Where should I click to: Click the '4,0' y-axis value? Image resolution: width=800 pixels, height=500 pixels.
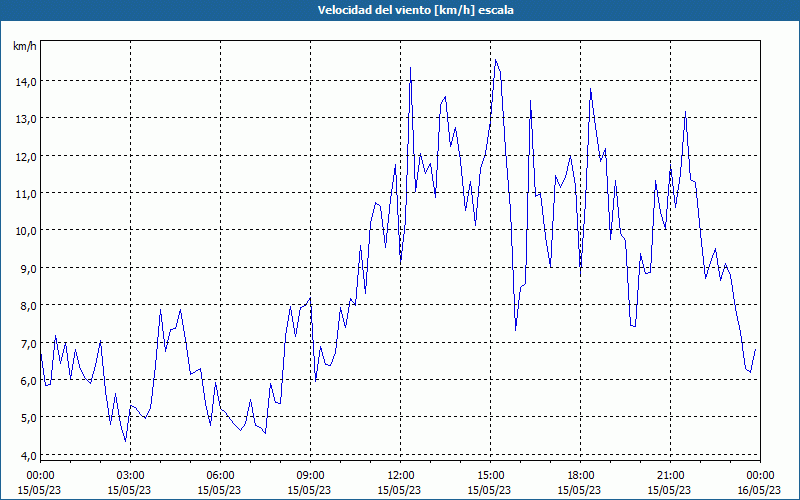coord(28,455)
